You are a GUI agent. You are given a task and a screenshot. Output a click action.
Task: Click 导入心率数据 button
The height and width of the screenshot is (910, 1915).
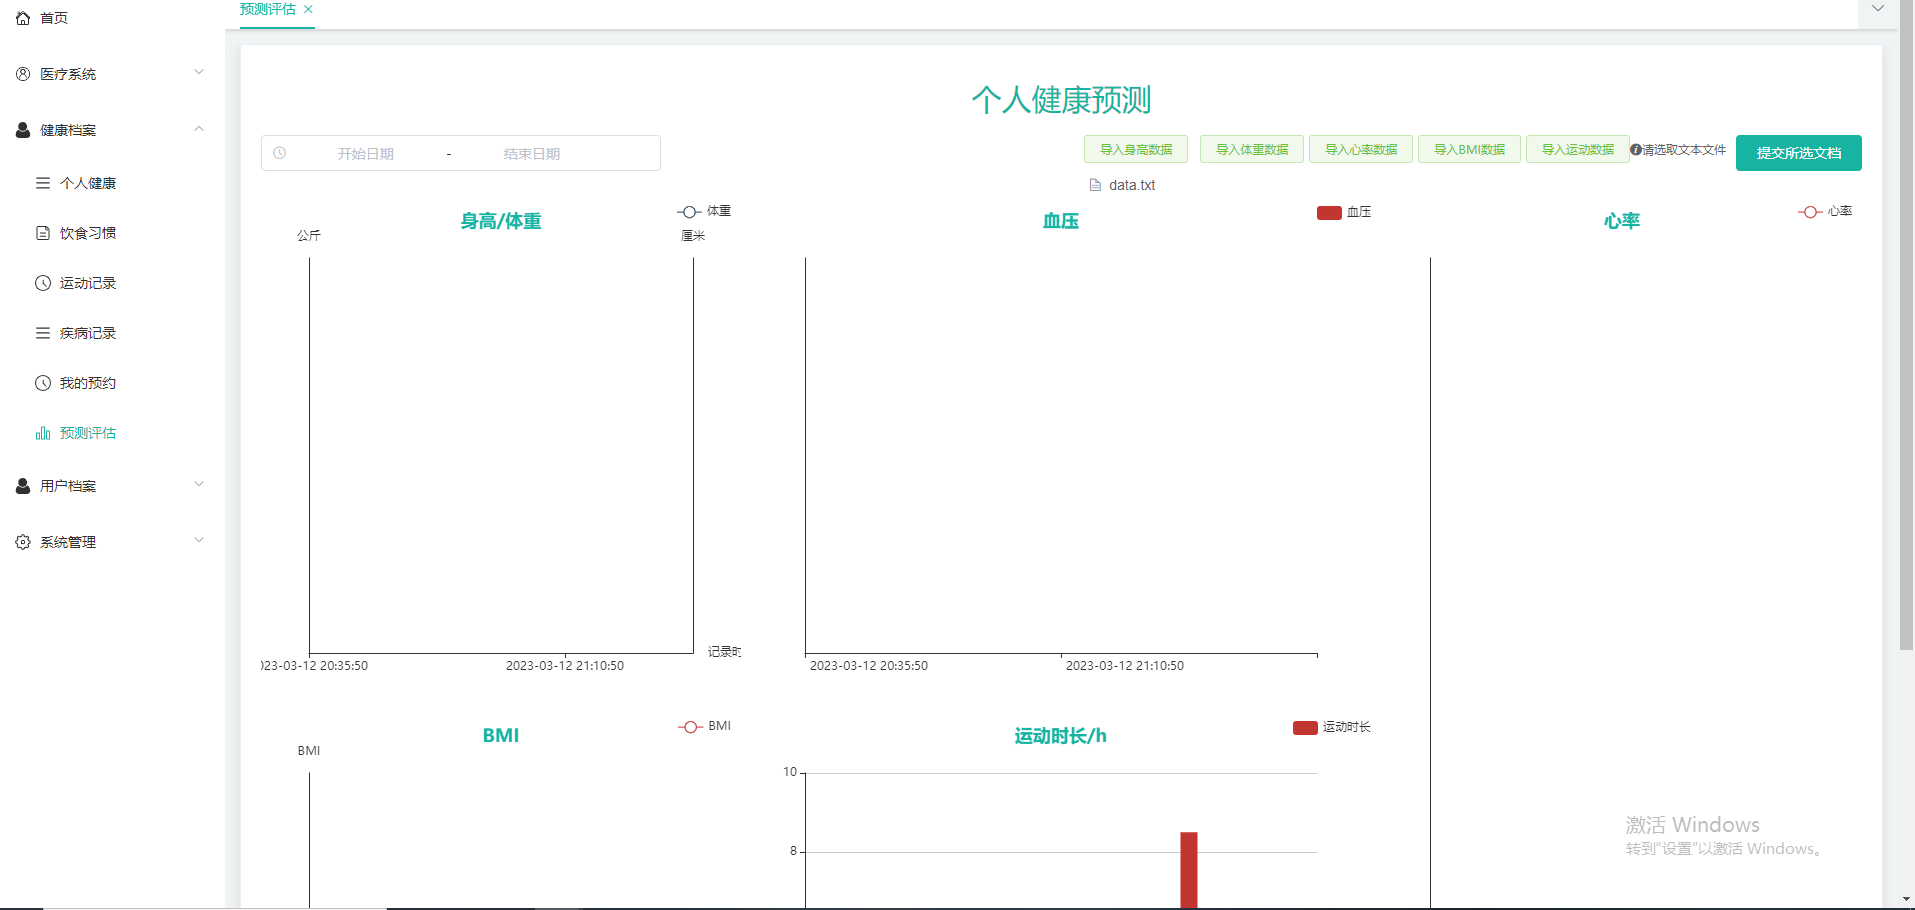point(1361,149)
